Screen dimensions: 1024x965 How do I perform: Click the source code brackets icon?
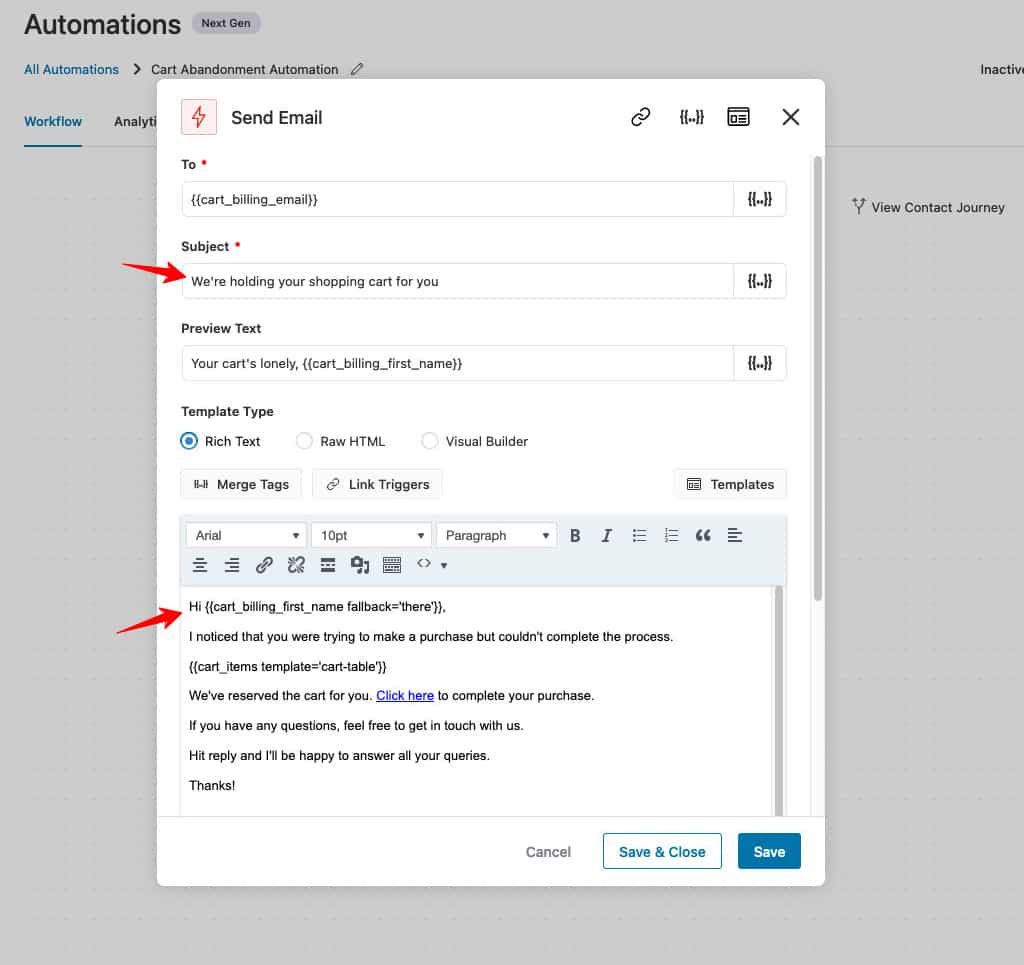424,563
